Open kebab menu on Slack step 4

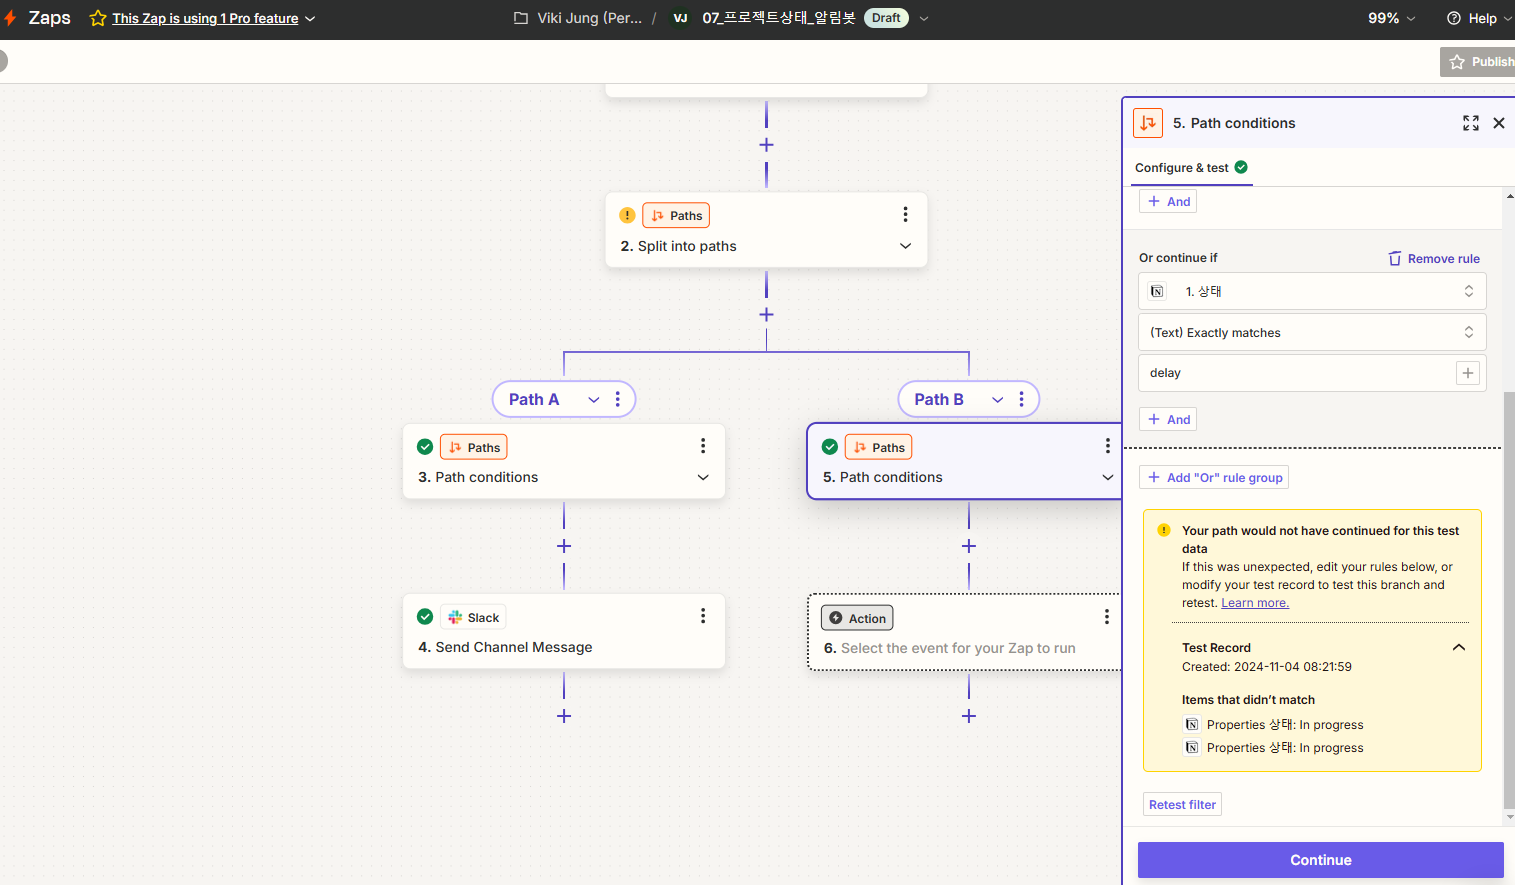click(x=703, y=616)
